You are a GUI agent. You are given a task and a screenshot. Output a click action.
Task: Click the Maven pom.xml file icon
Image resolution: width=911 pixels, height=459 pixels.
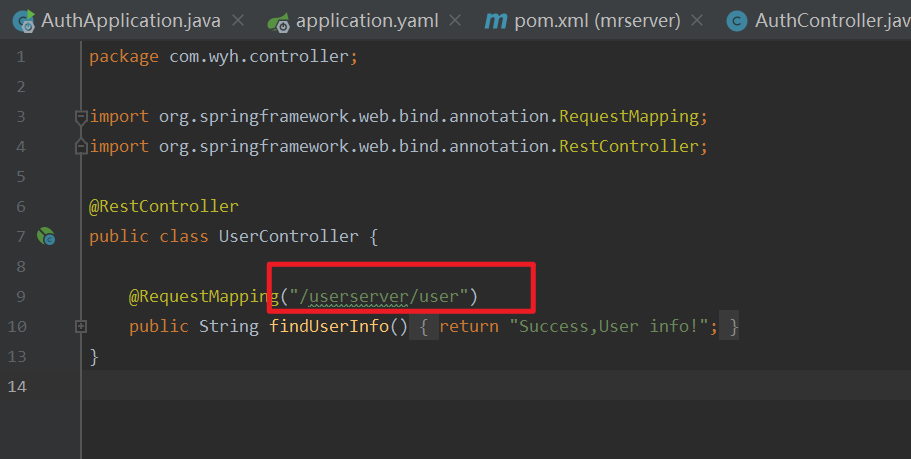pos(496,21)
